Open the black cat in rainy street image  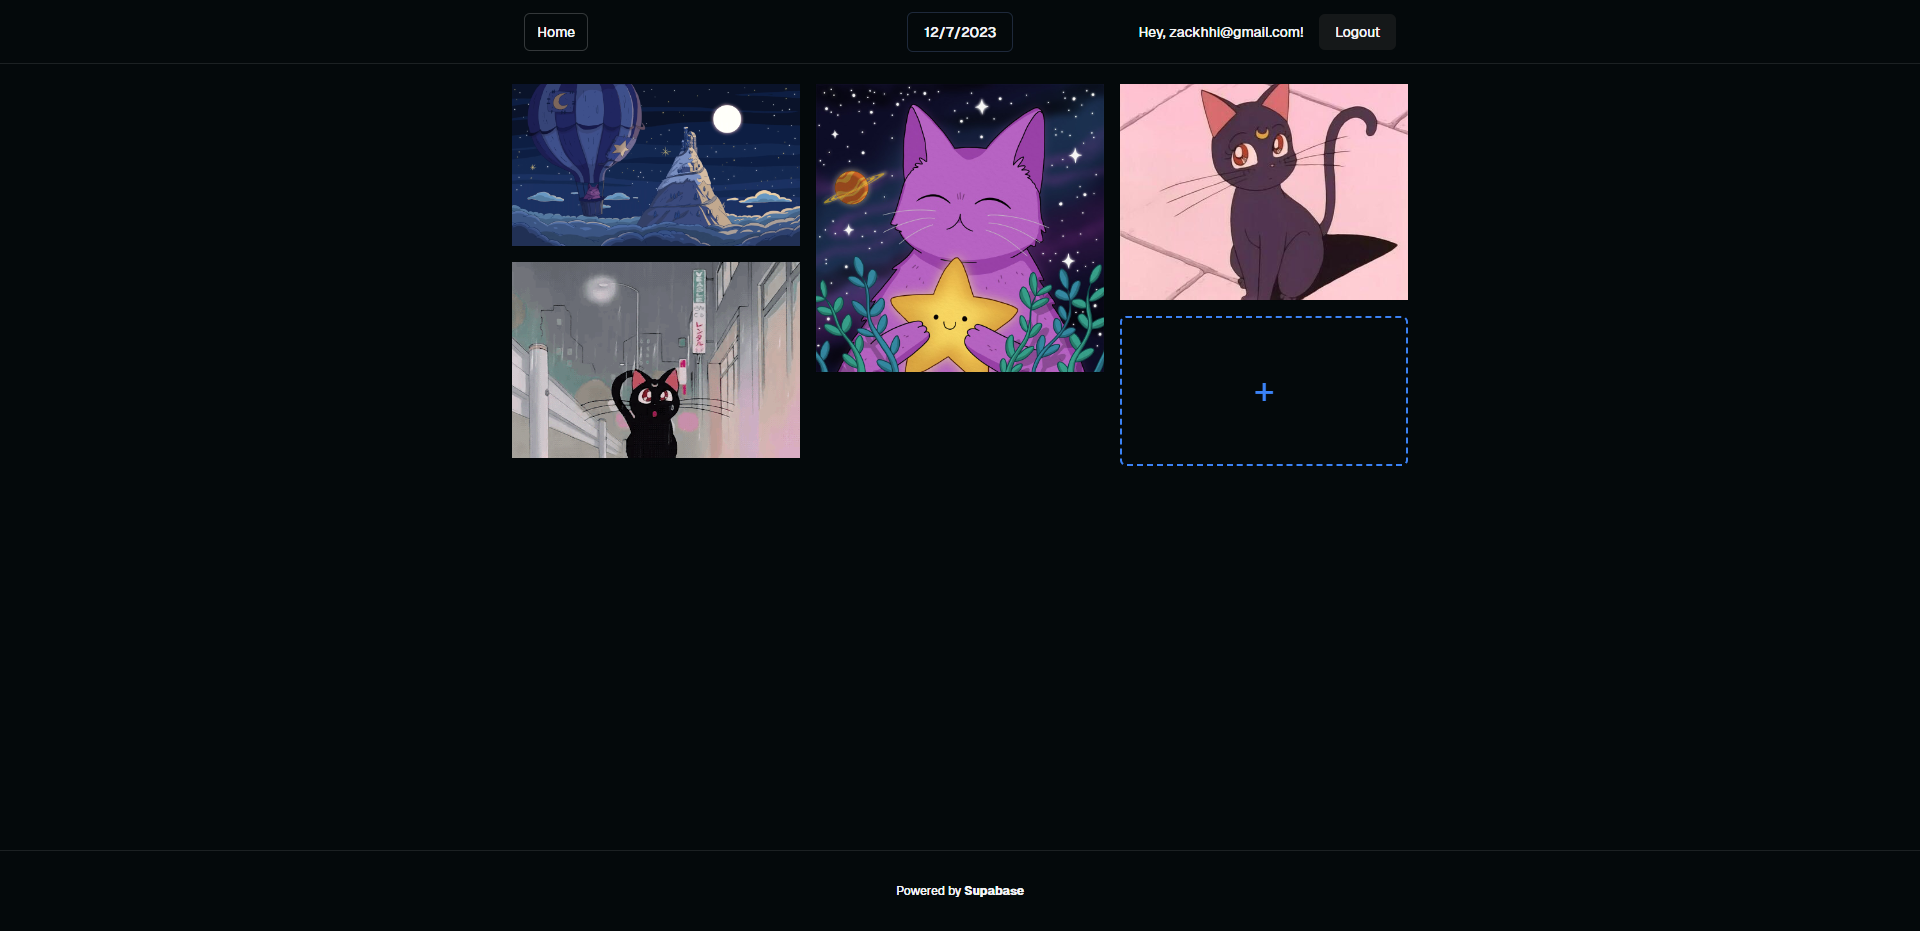[x=656, y=360]
